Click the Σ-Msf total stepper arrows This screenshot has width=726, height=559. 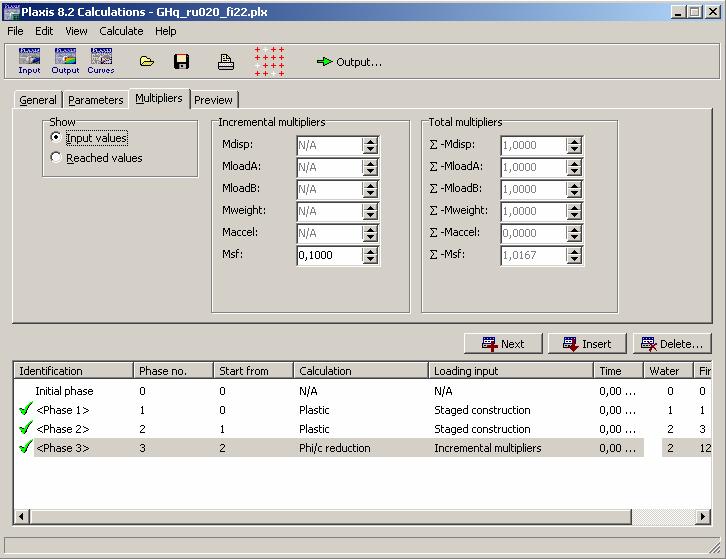[x=574, y=255]
